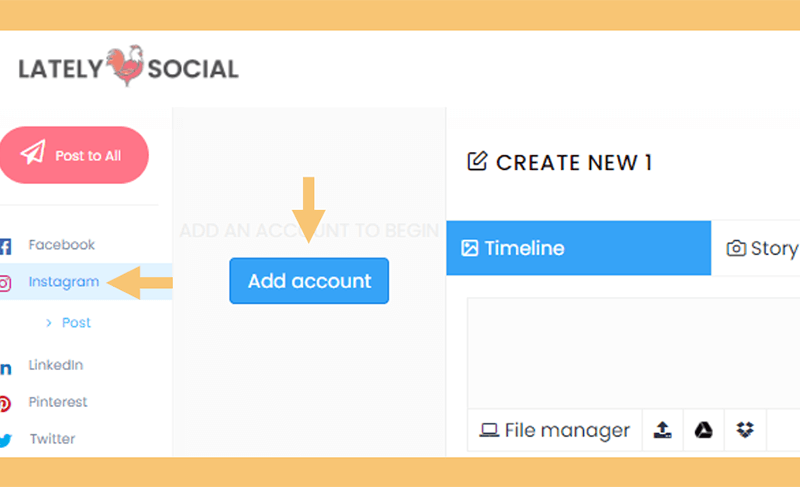Screen dimensions: 800x487
Task: Open the Post link under Instagram
Action: pyautogui.click(x=76, y=323)
